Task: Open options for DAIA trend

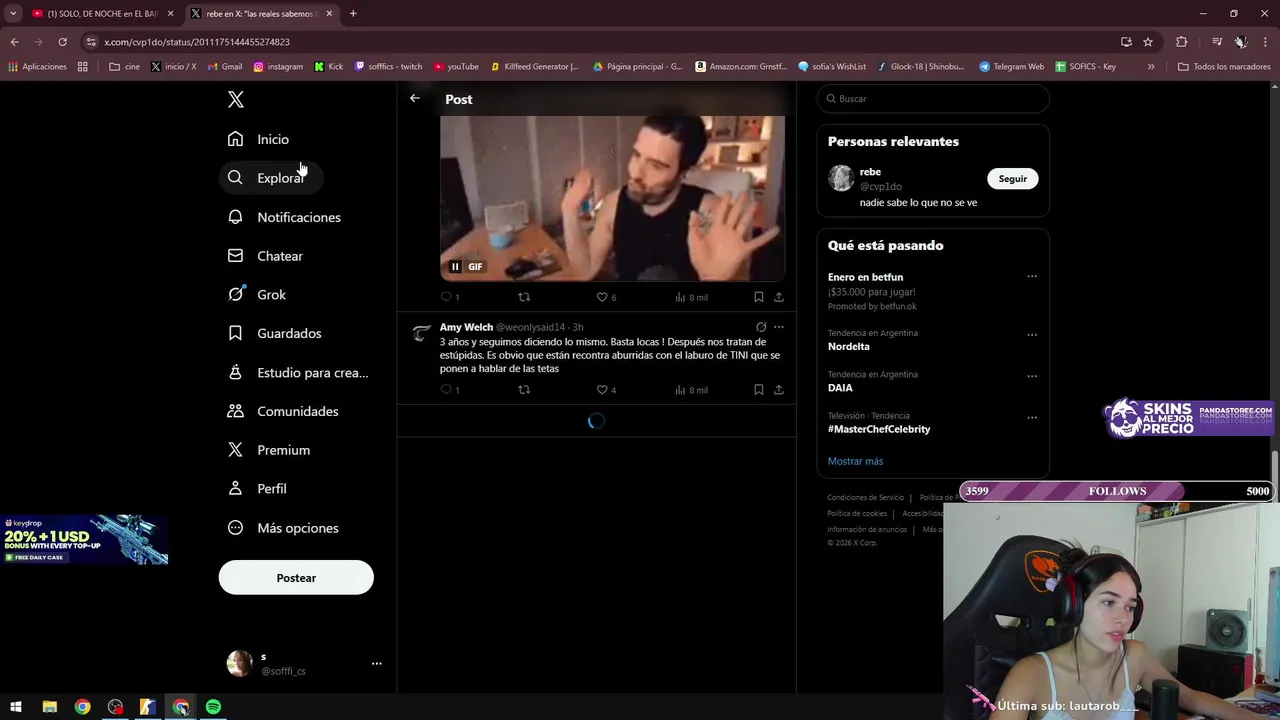Action: click(1032, 376)
